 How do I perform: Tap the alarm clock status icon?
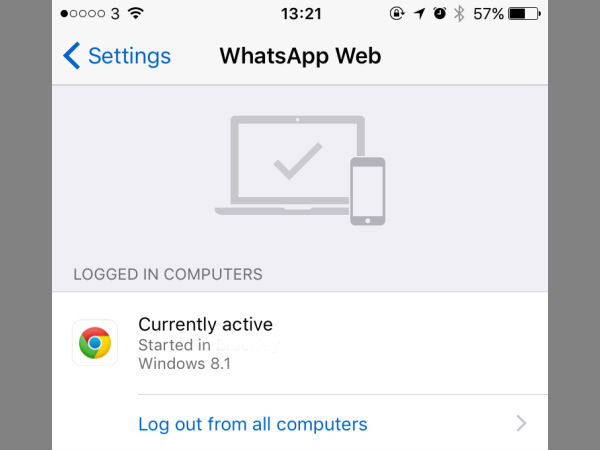pos(440,13)
